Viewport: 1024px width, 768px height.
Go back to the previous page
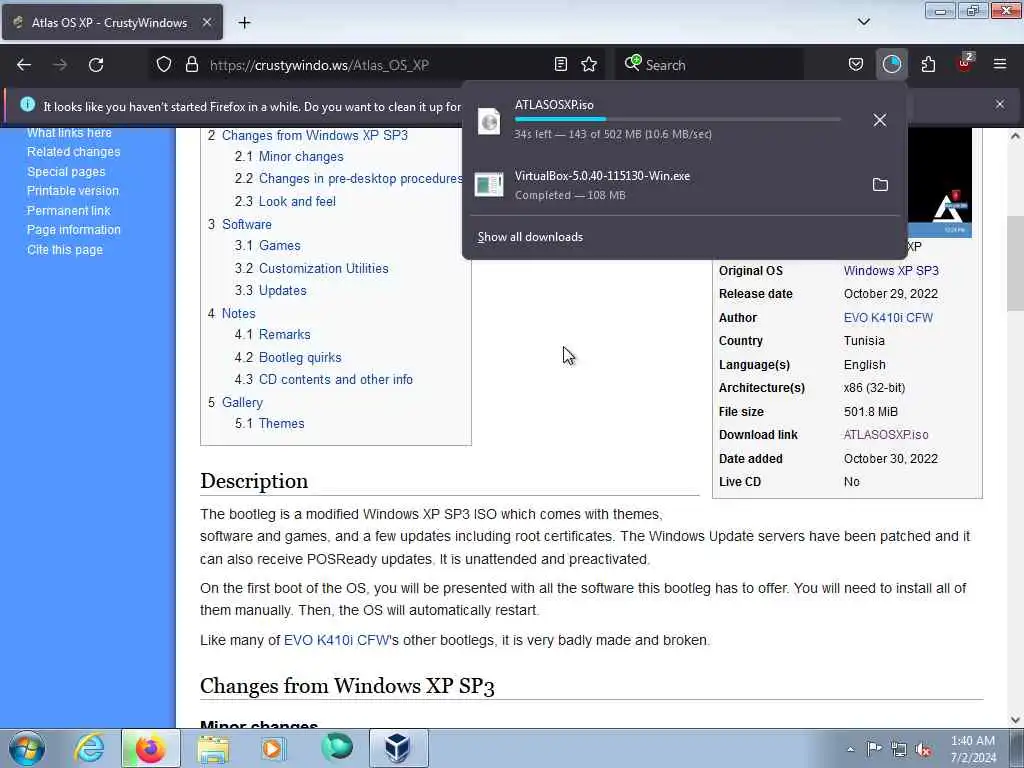point(24,65)
